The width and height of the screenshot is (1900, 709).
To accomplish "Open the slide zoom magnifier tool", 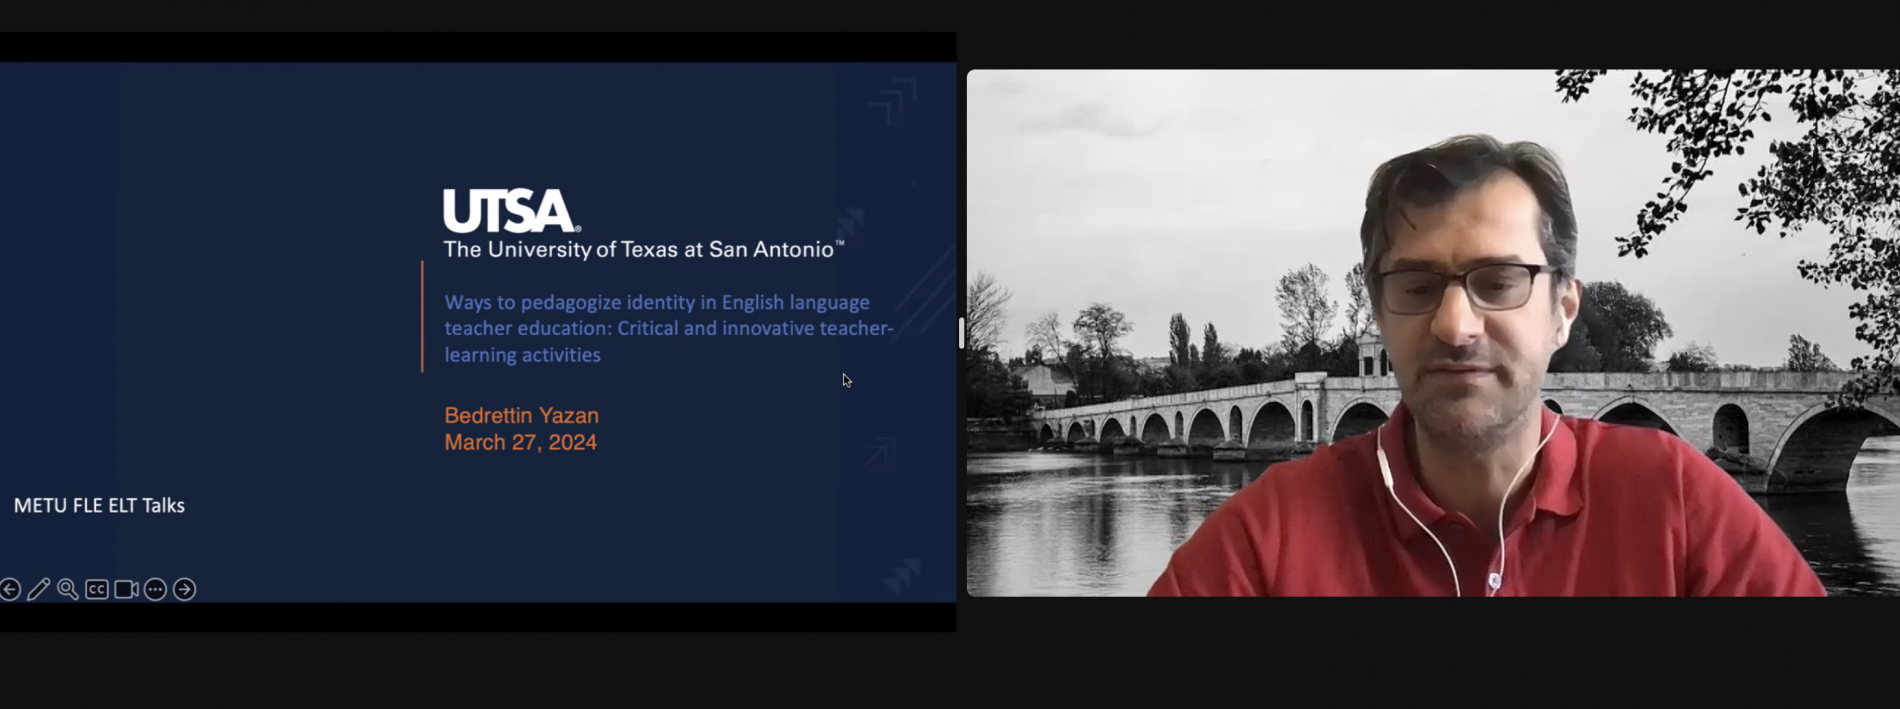I will point(67,590).
